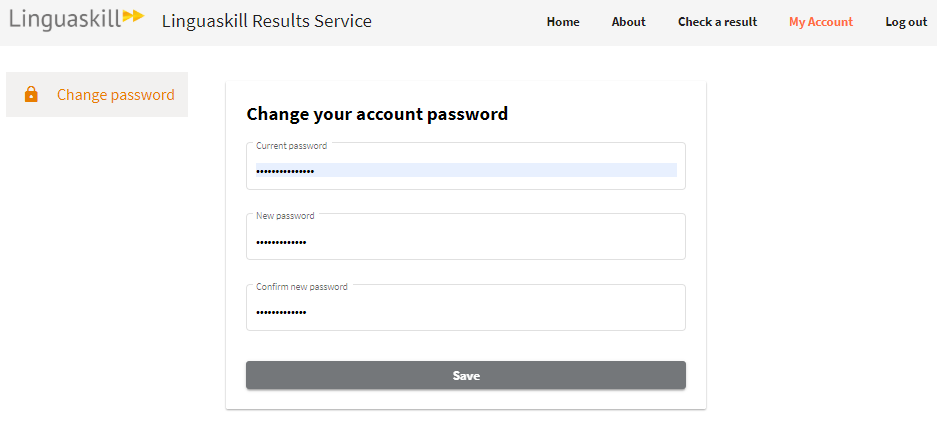The image size is (937, 445).
Task: Click the Linguaskill wordmark logo
Action: pos(76,19)
